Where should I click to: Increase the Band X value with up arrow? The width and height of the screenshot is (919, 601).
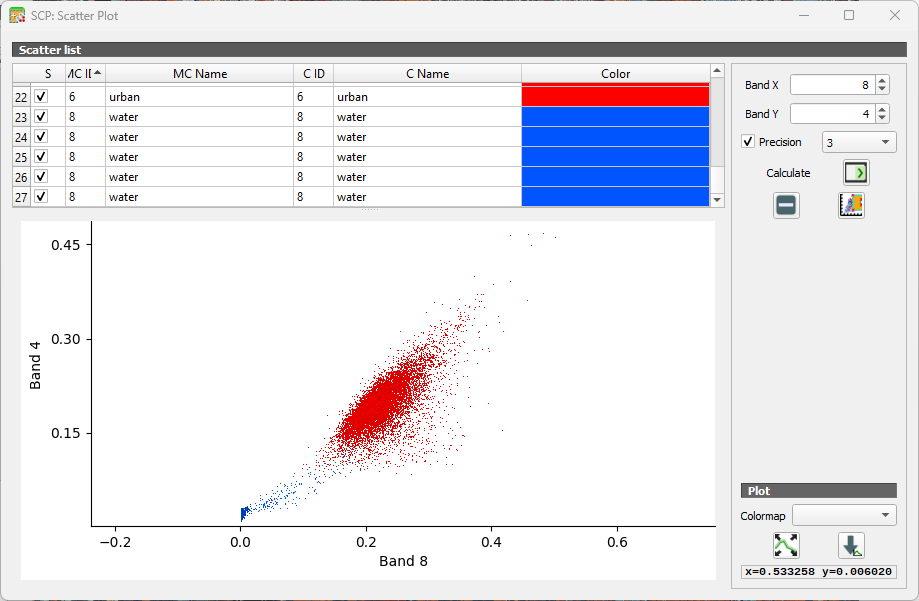(881, 81)
